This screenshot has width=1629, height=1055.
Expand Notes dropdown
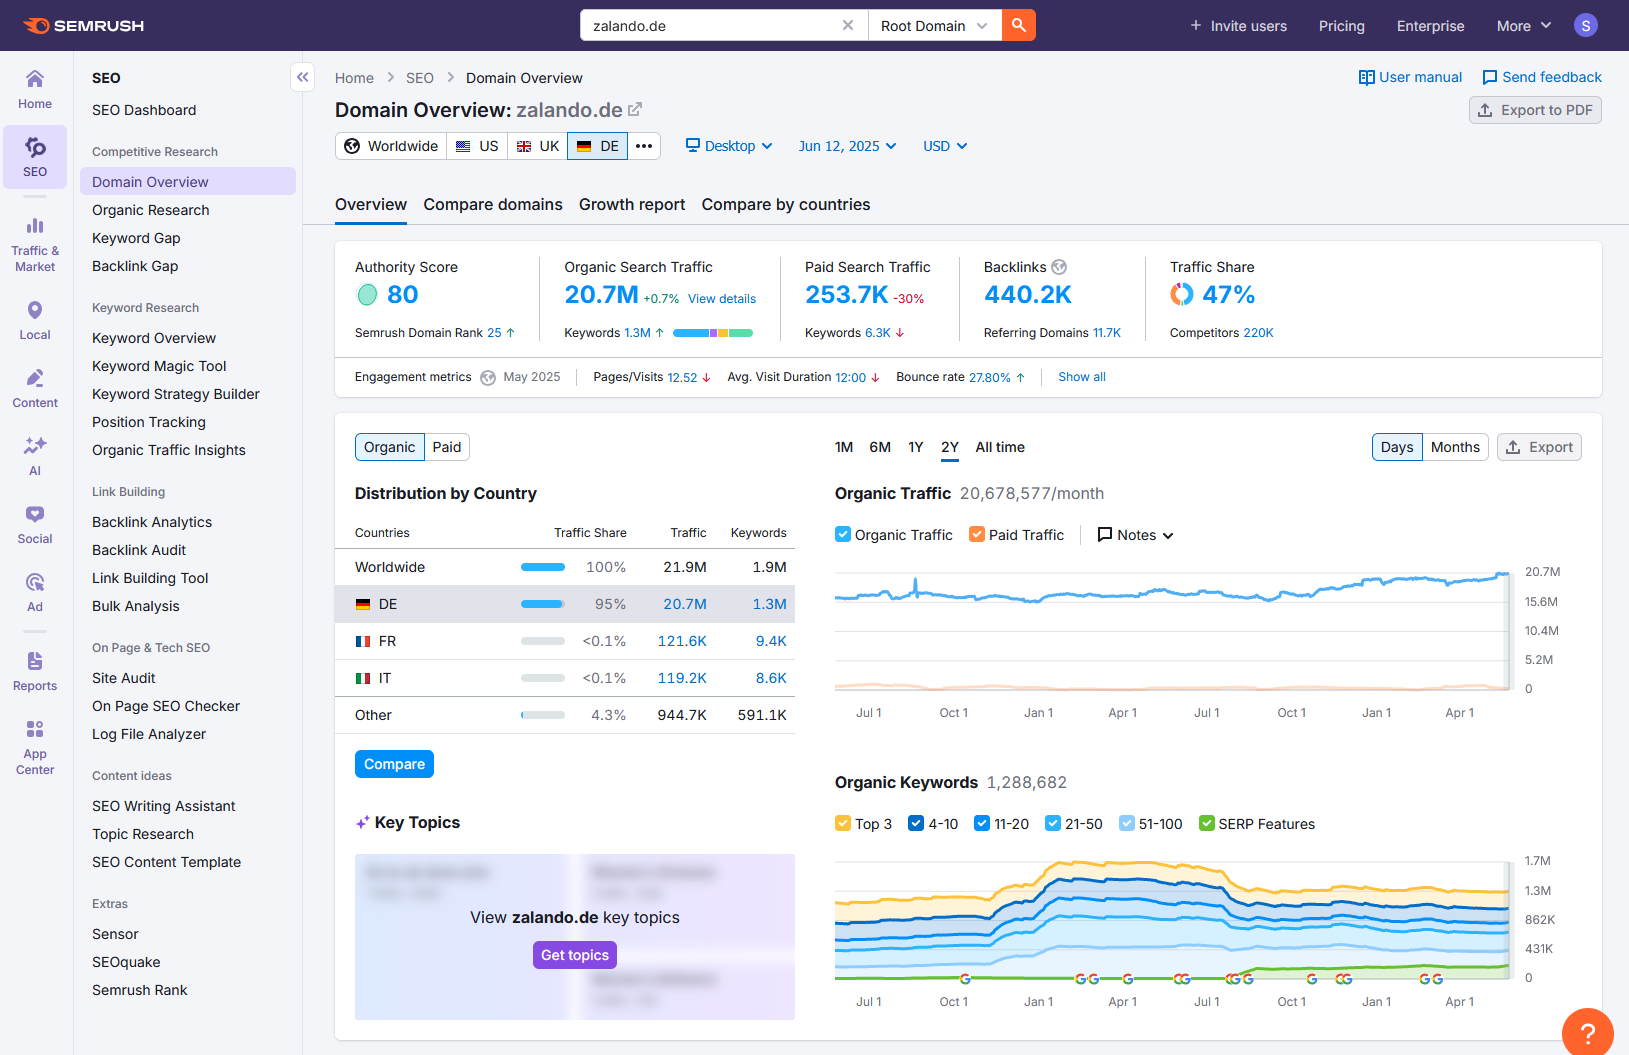click(x=1136, y=535)
